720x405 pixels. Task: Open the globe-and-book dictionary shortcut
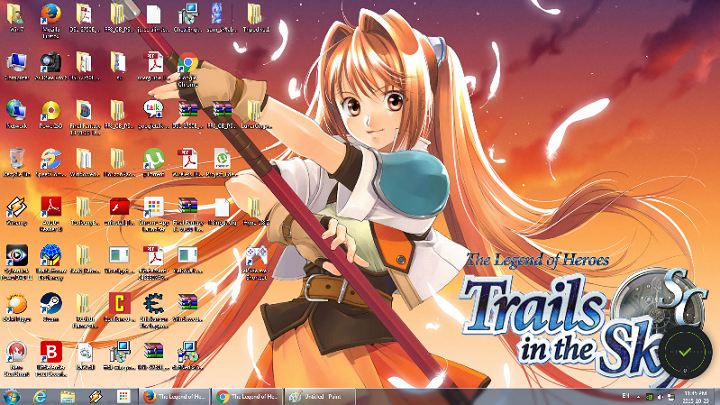tap(51, 262)
